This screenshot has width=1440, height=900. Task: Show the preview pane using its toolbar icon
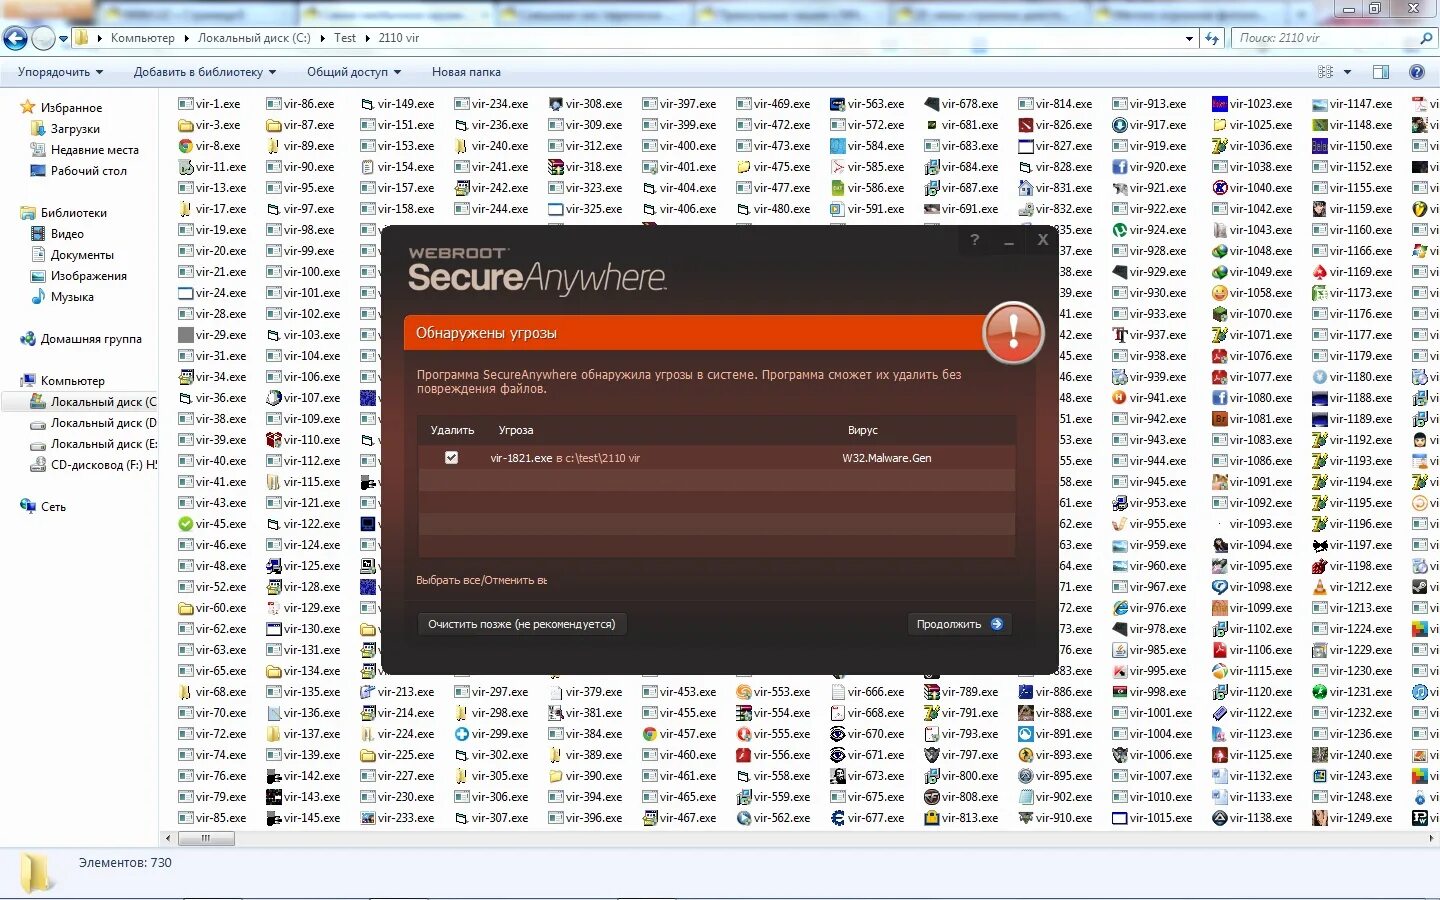click(1381, 71)
